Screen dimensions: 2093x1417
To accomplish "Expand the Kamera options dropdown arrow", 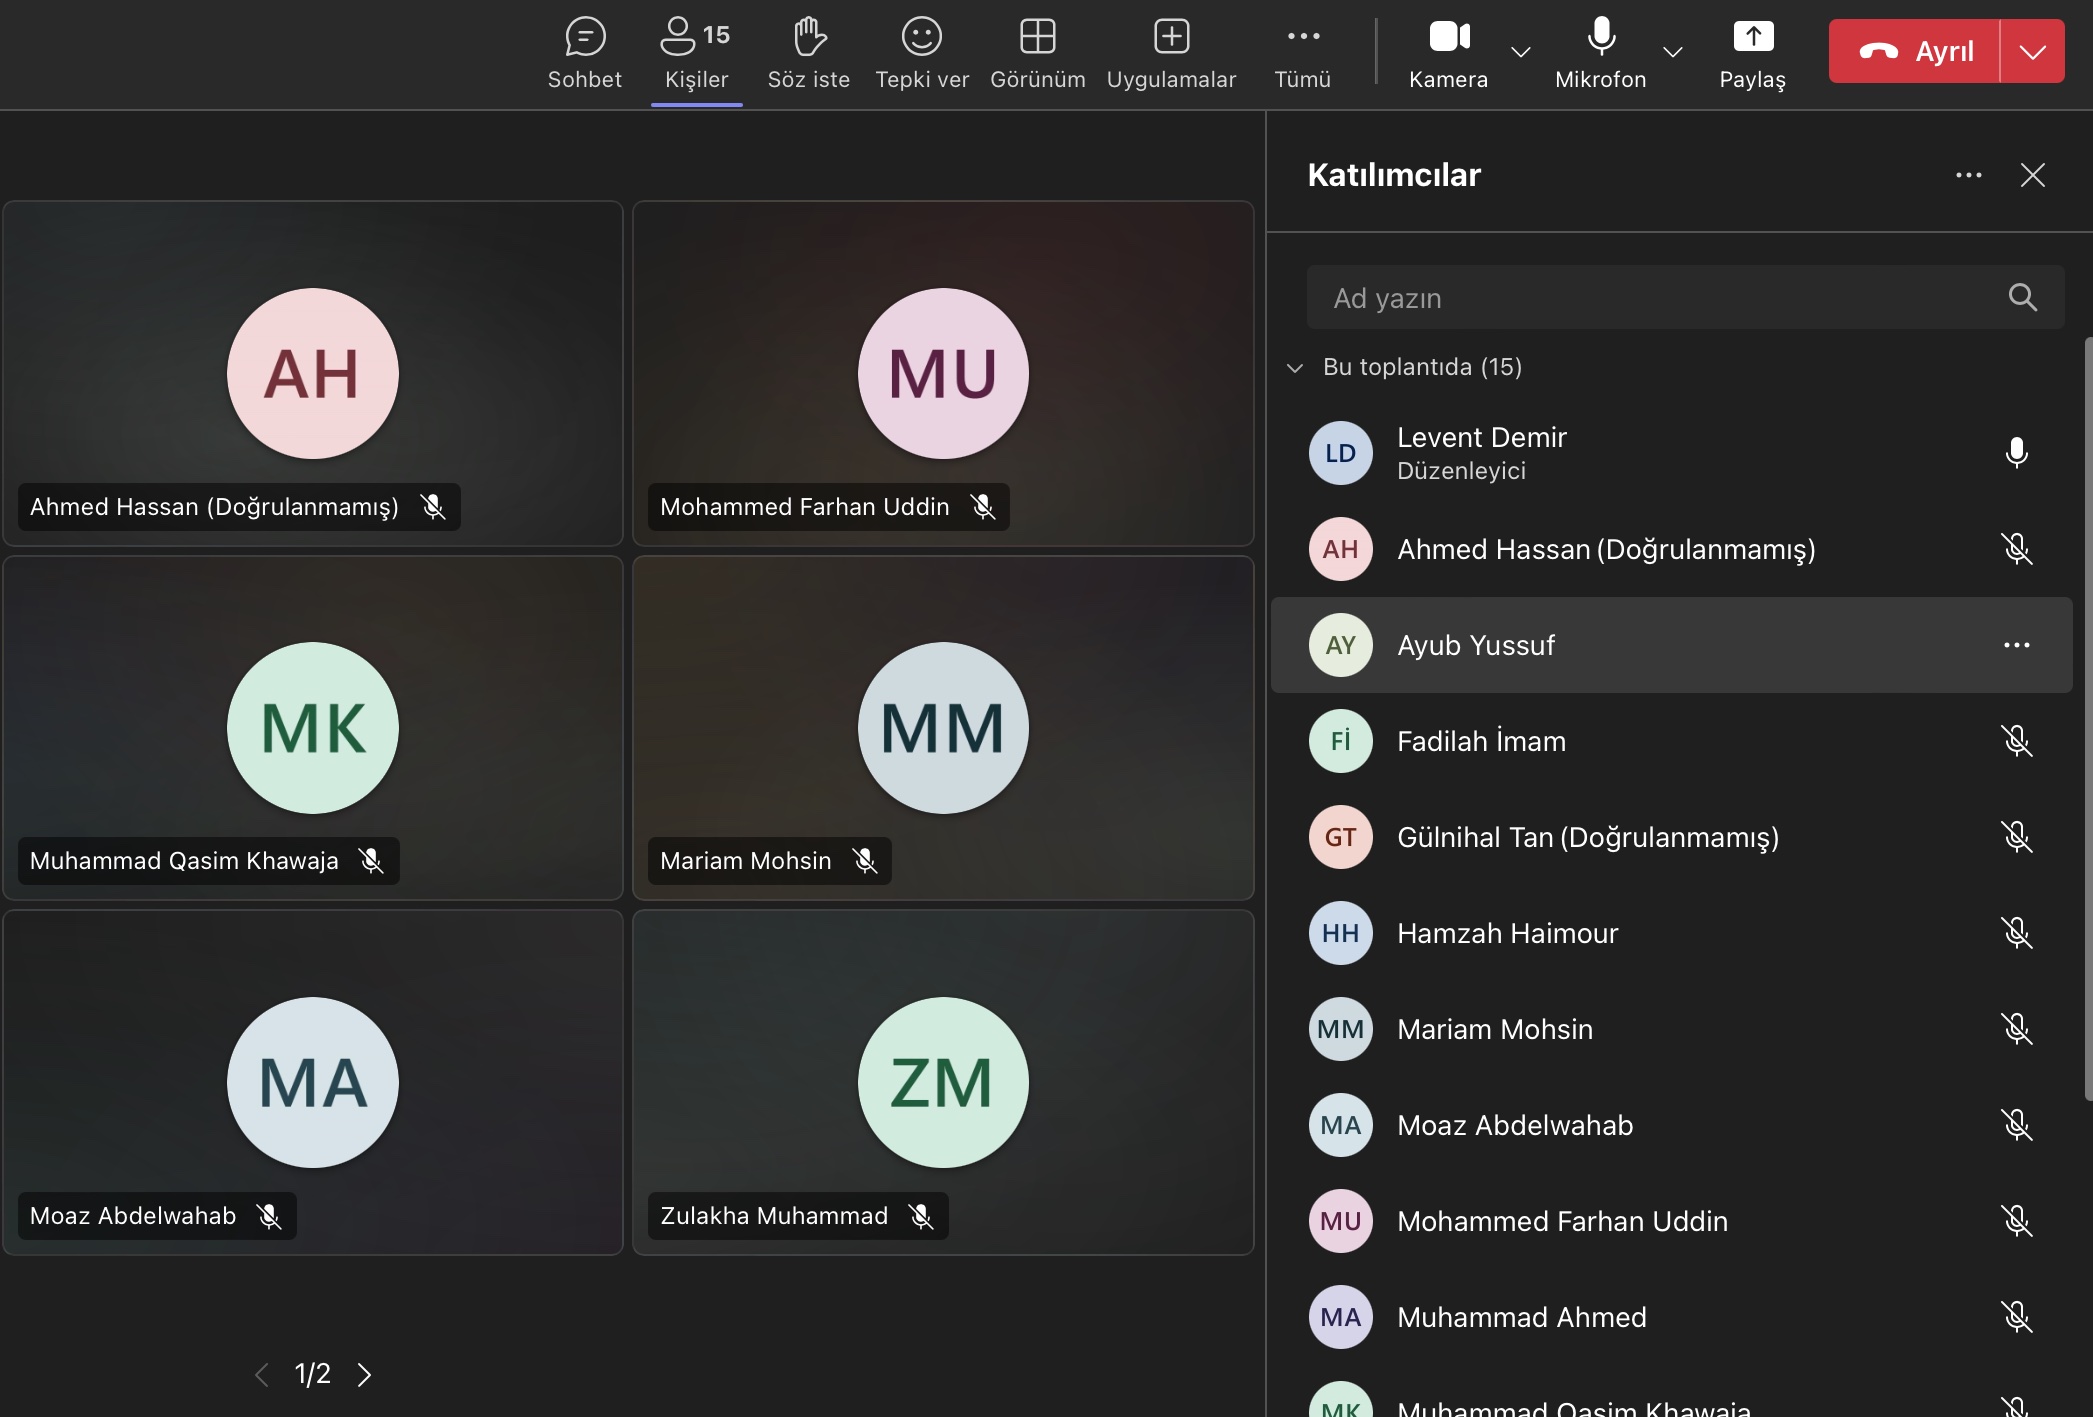I will point(1520,52).
